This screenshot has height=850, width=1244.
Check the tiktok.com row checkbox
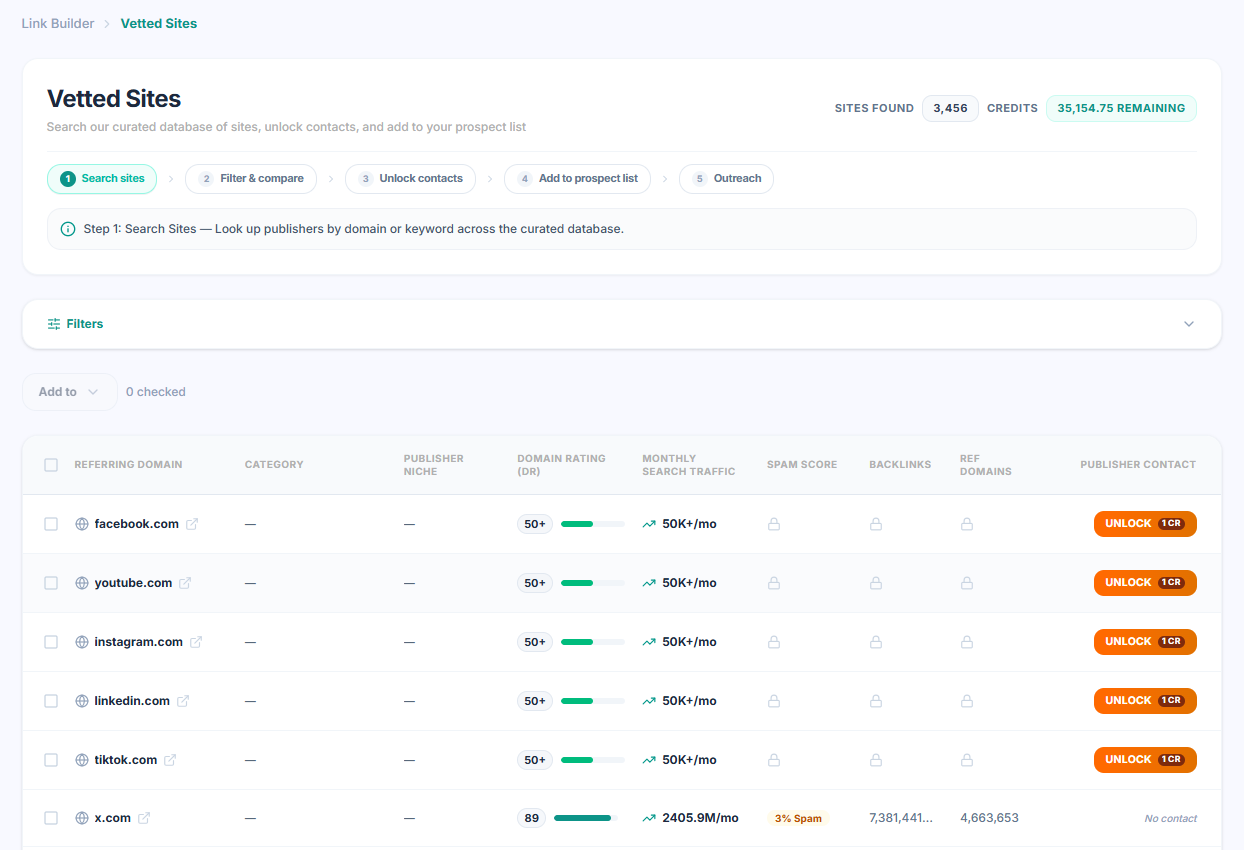coord(51,760)
